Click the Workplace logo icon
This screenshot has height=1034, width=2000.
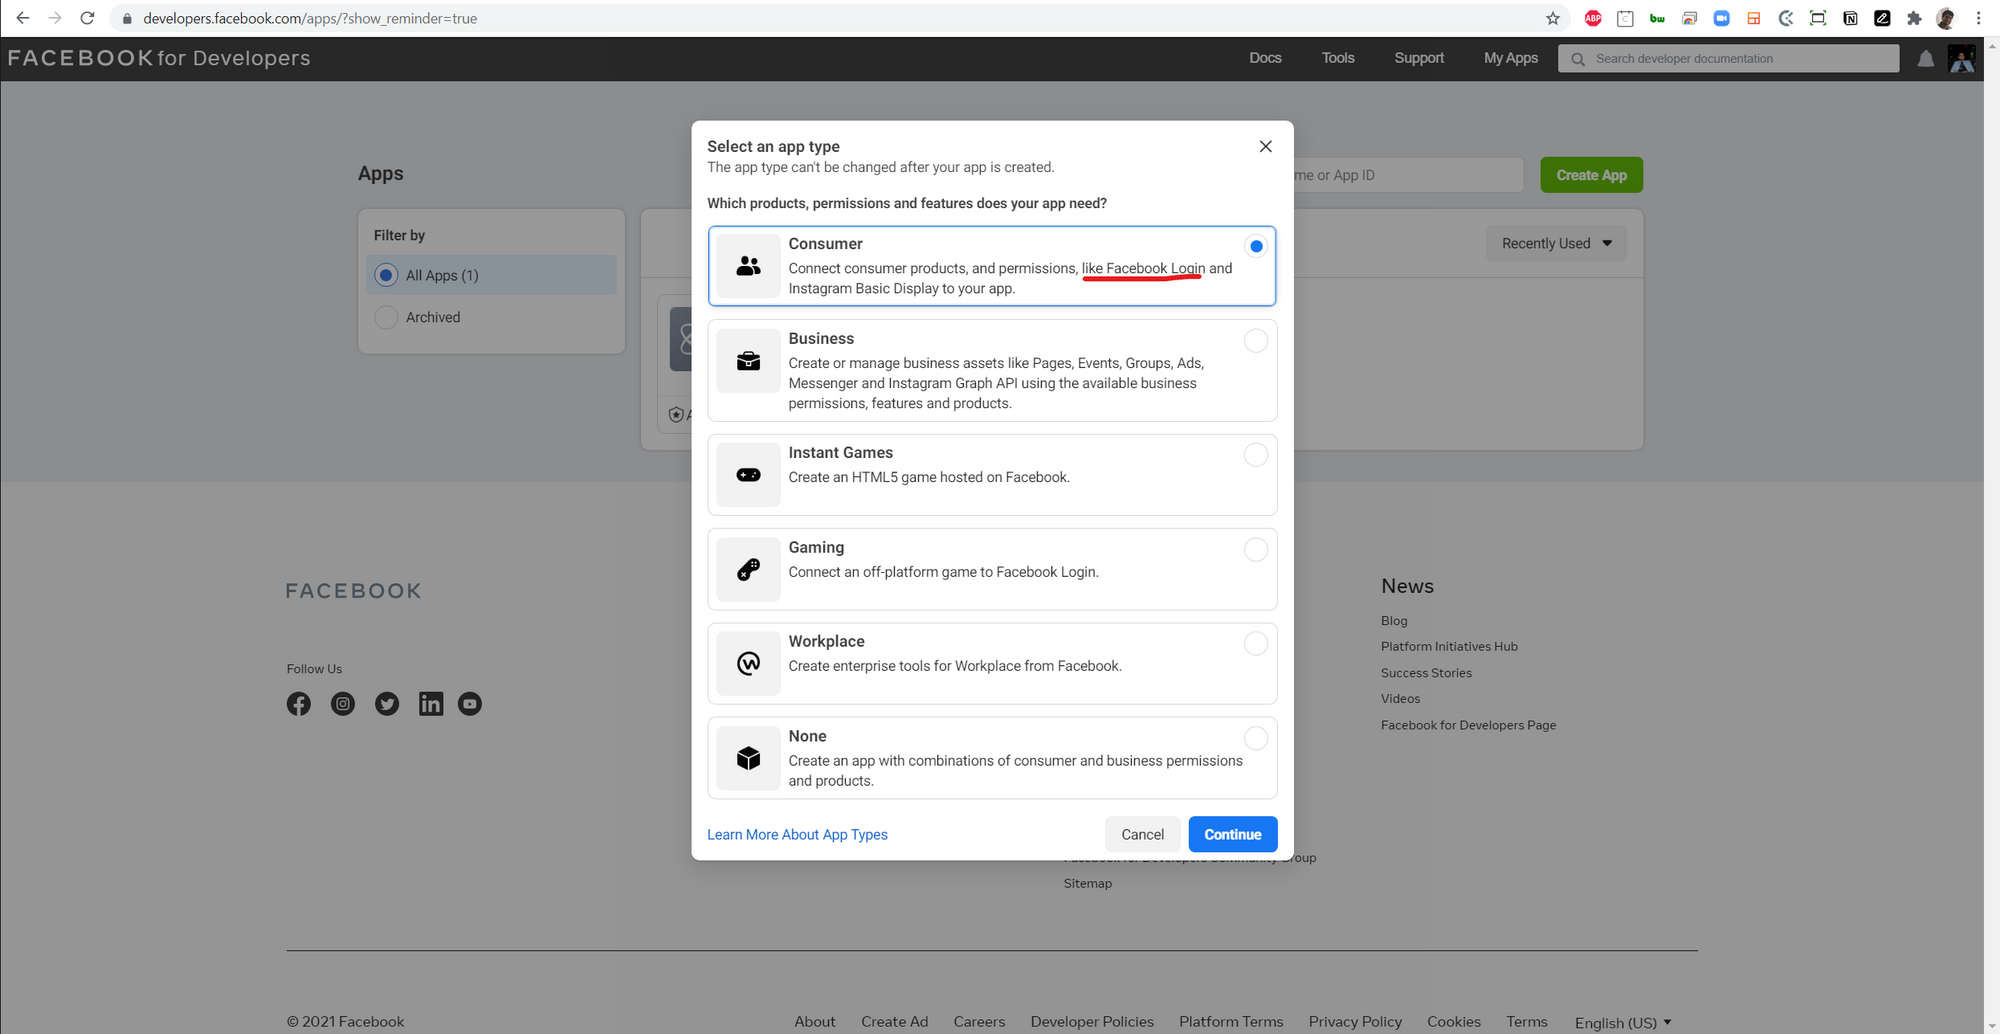pyautogui.click(x=748, y=663)
